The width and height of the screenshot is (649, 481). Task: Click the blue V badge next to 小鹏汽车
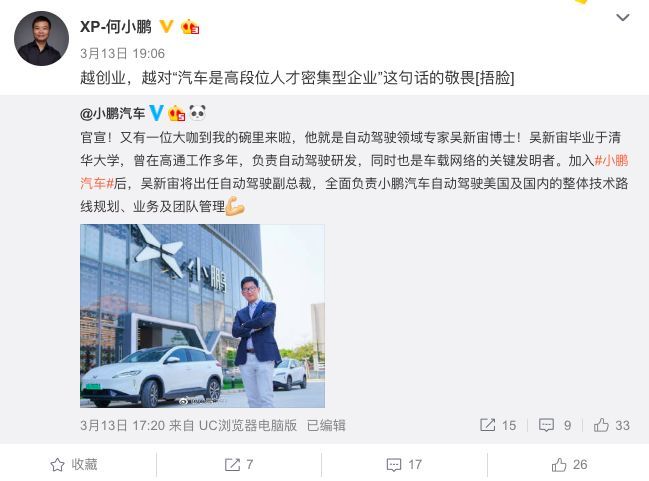click(156, 113)
